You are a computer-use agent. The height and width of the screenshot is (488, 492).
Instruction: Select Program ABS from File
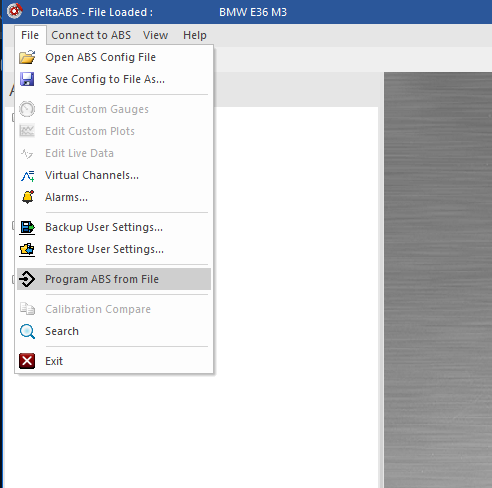[114, 279]
